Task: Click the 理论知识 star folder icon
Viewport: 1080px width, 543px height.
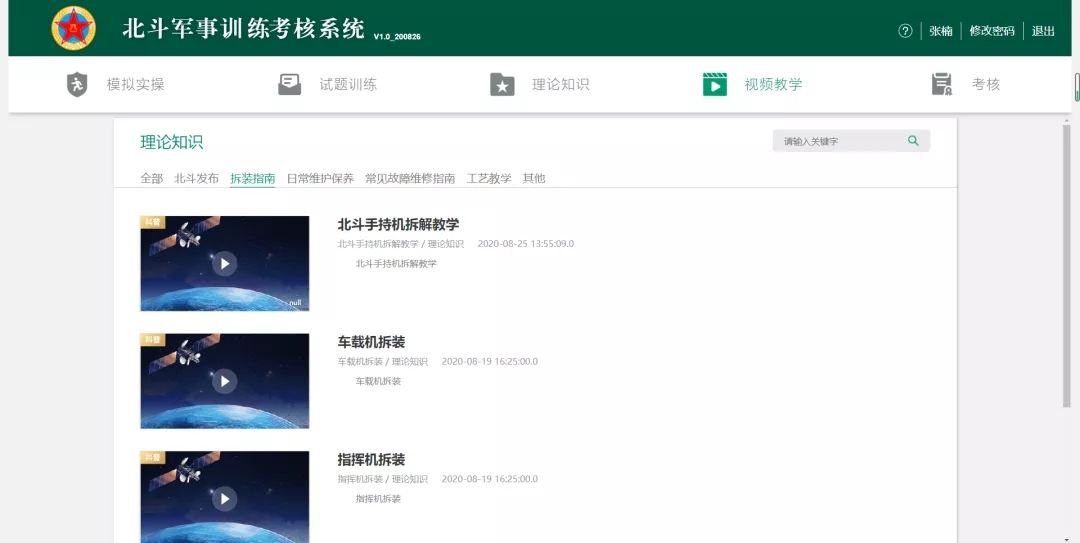Action: click(502, 85)
